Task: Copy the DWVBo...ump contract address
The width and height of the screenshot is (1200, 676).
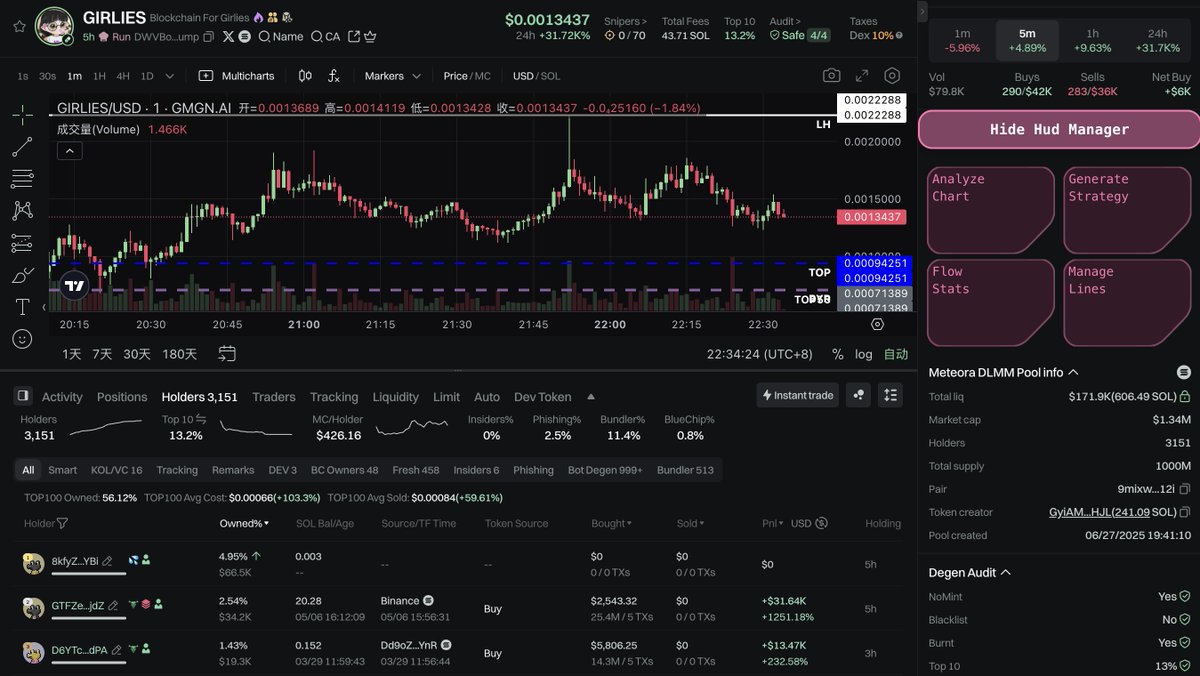Action: point(208,37)
